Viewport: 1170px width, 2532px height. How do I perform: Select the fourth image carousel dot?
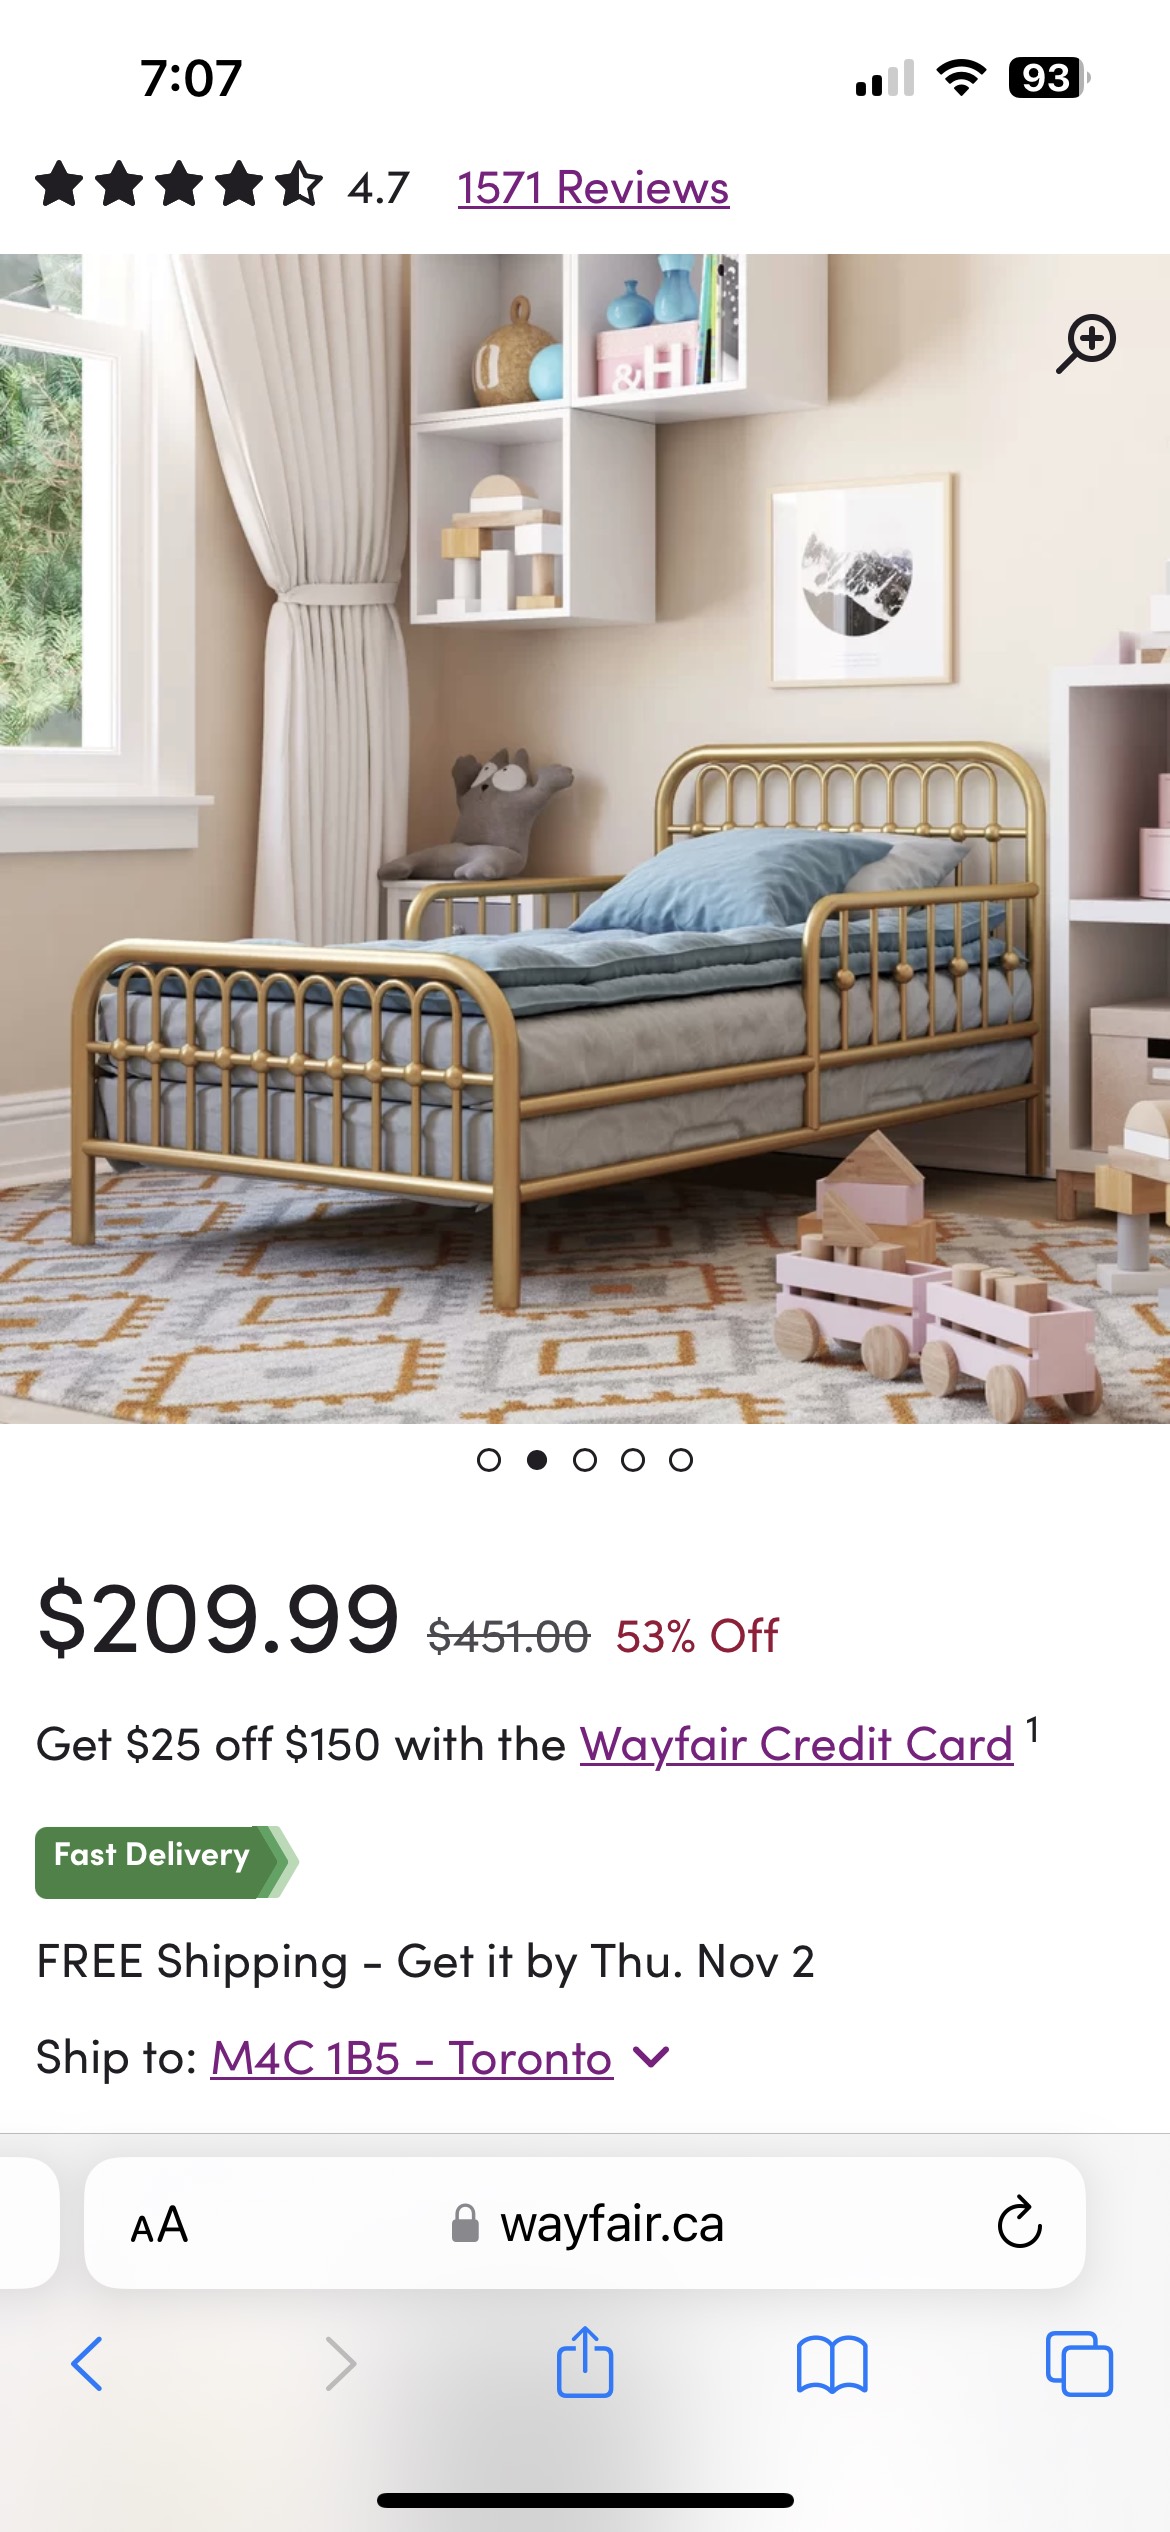coord(633,1460)
